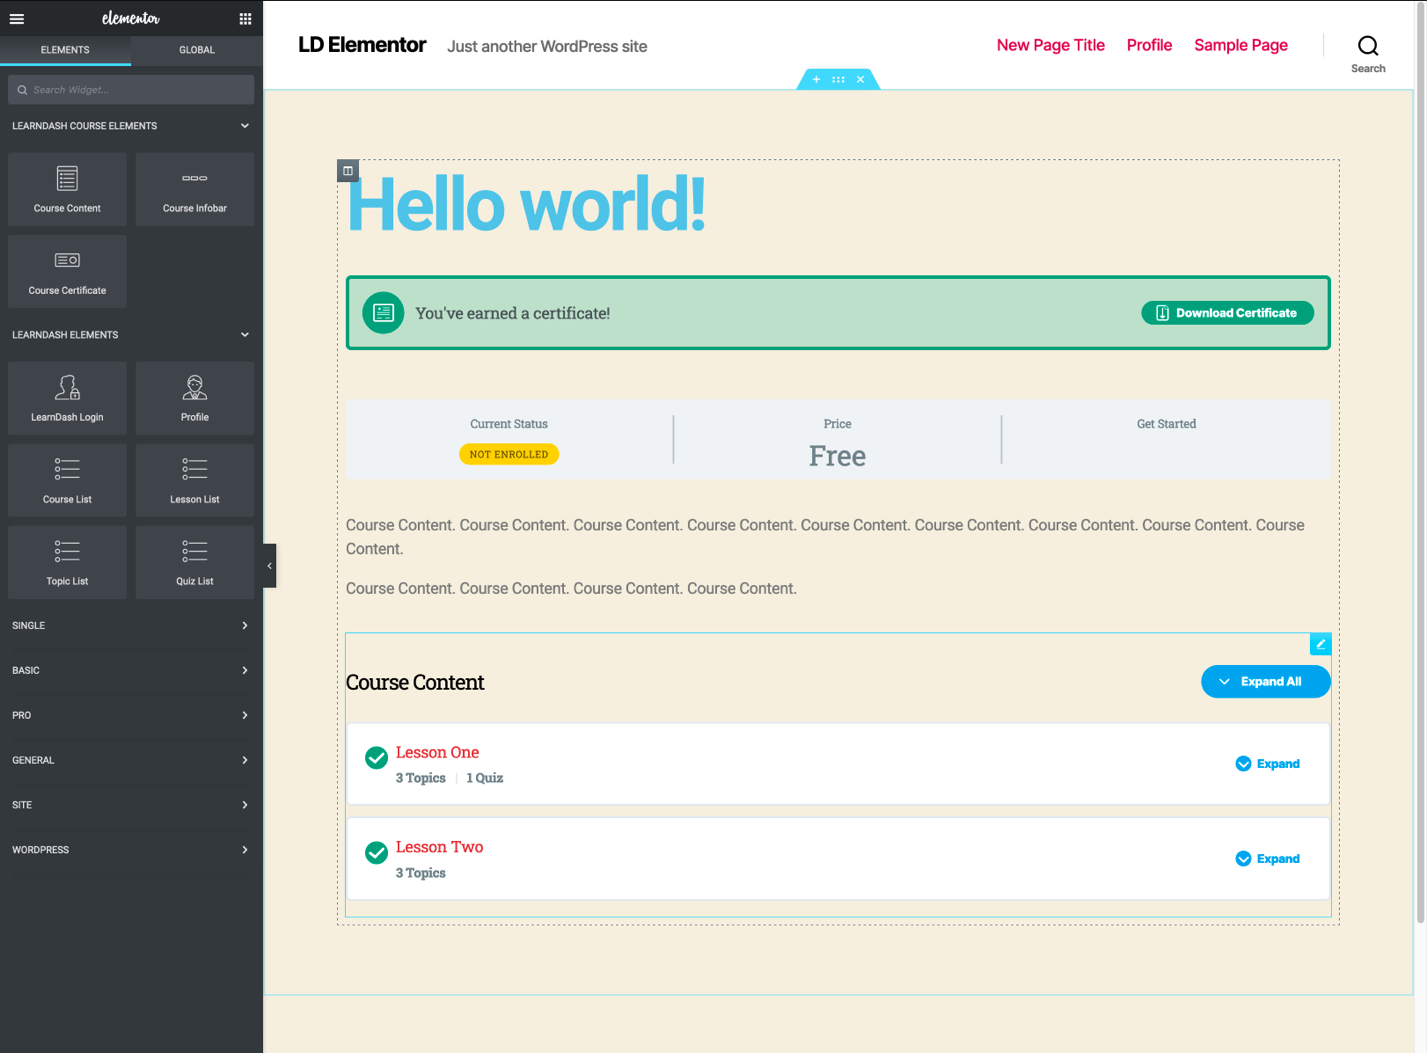1427x1053 pixels.
Task: Open Profile menu link
Action: [1149, 45]
